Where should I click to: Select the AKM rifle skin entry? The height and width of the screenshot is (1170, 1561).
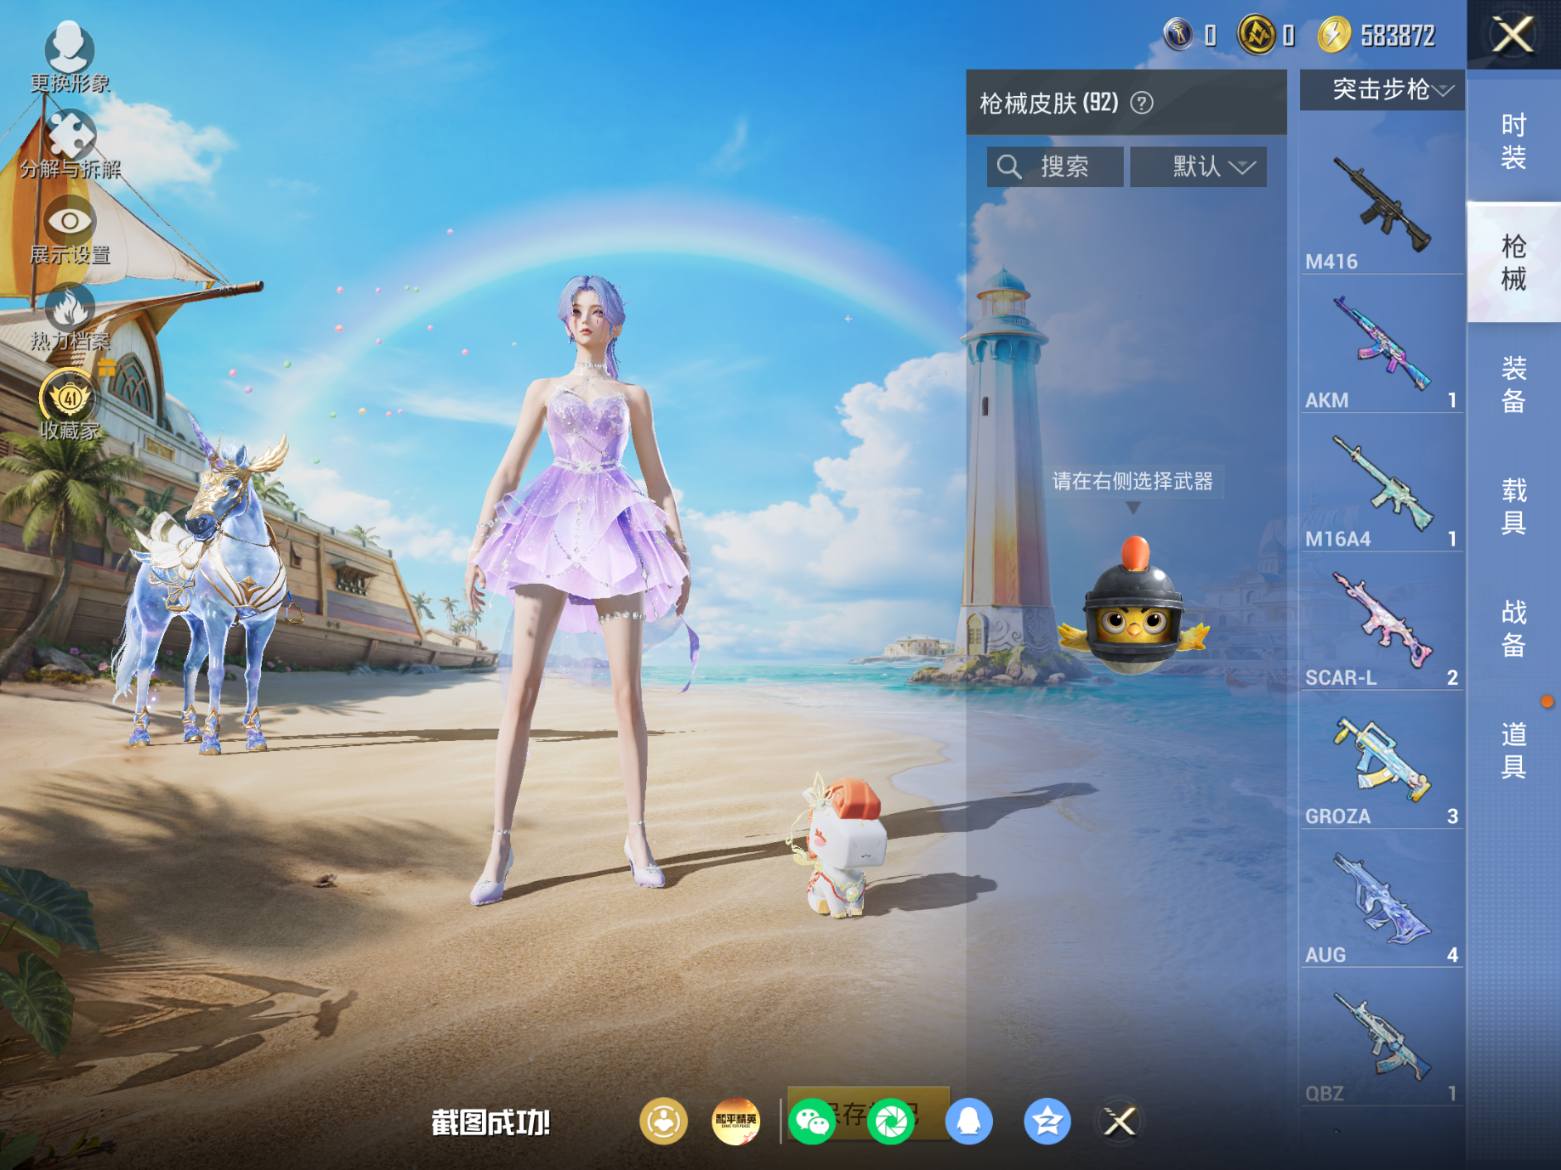pyautogui.click(x=1381, y=346)
